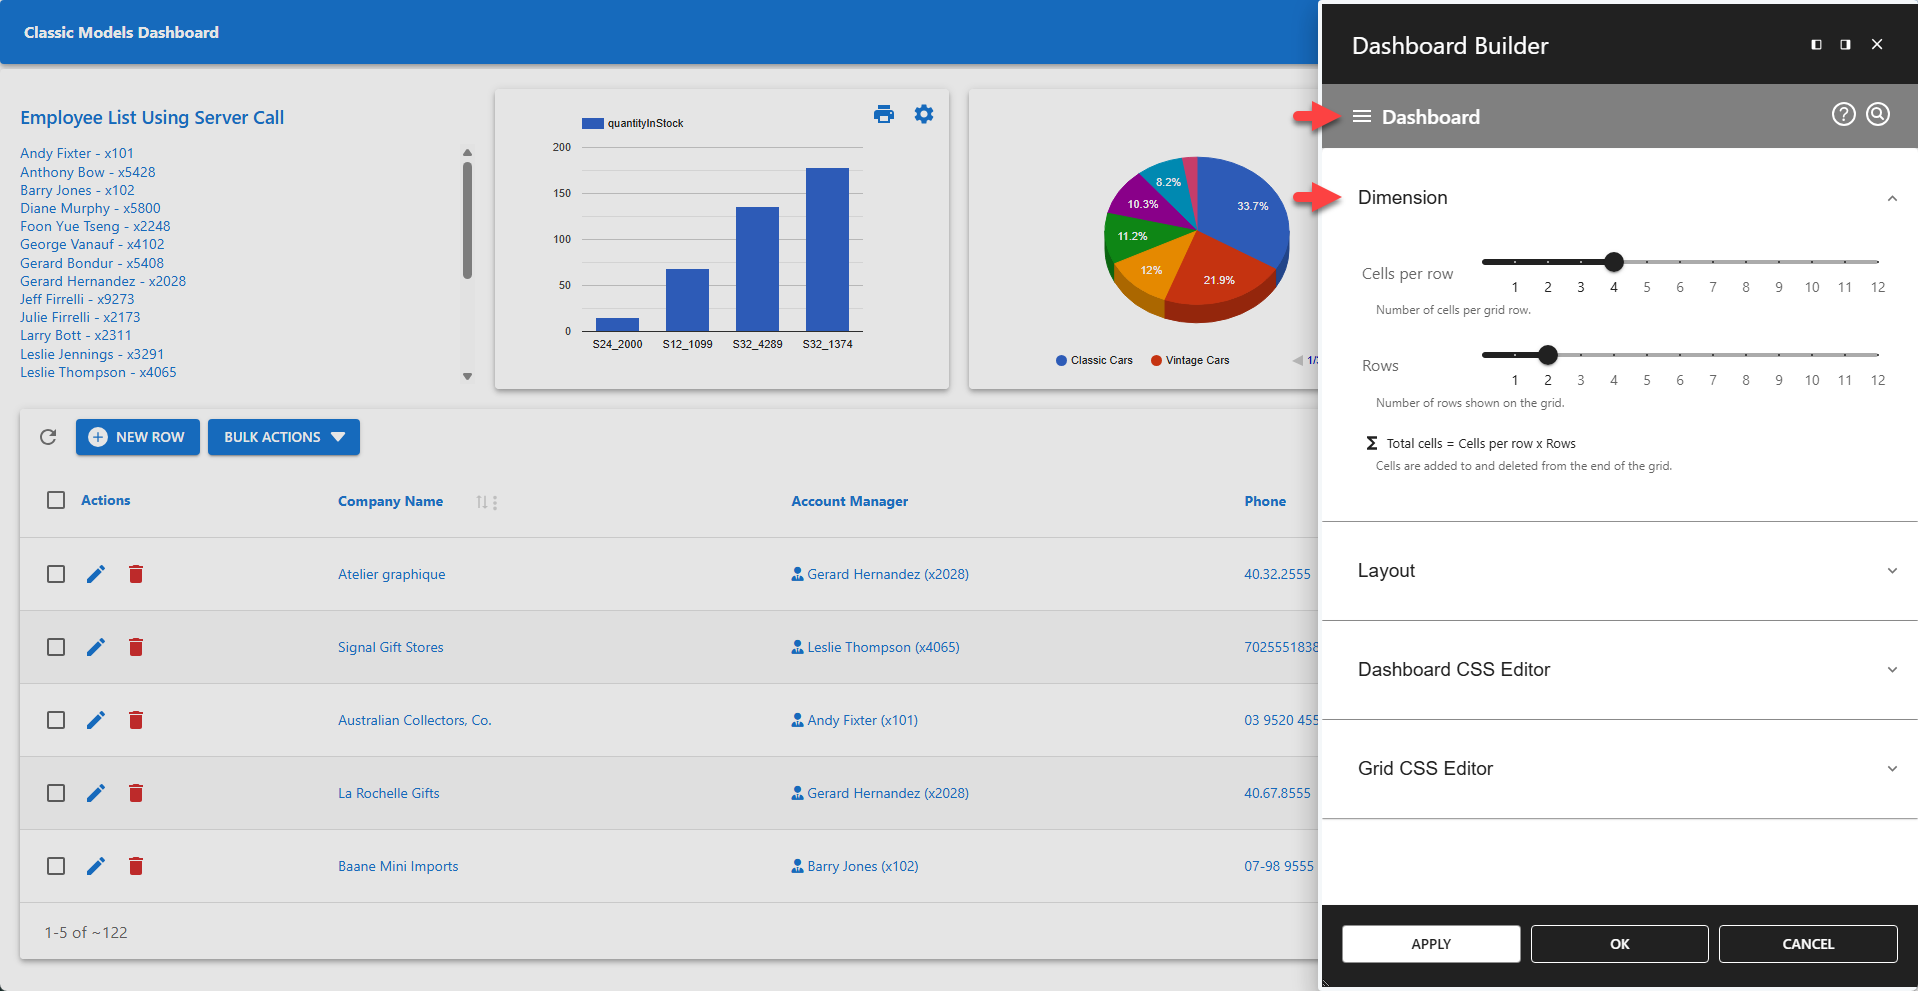
Task: Edit the Atelier graphique row
Action: click(95, 574)
